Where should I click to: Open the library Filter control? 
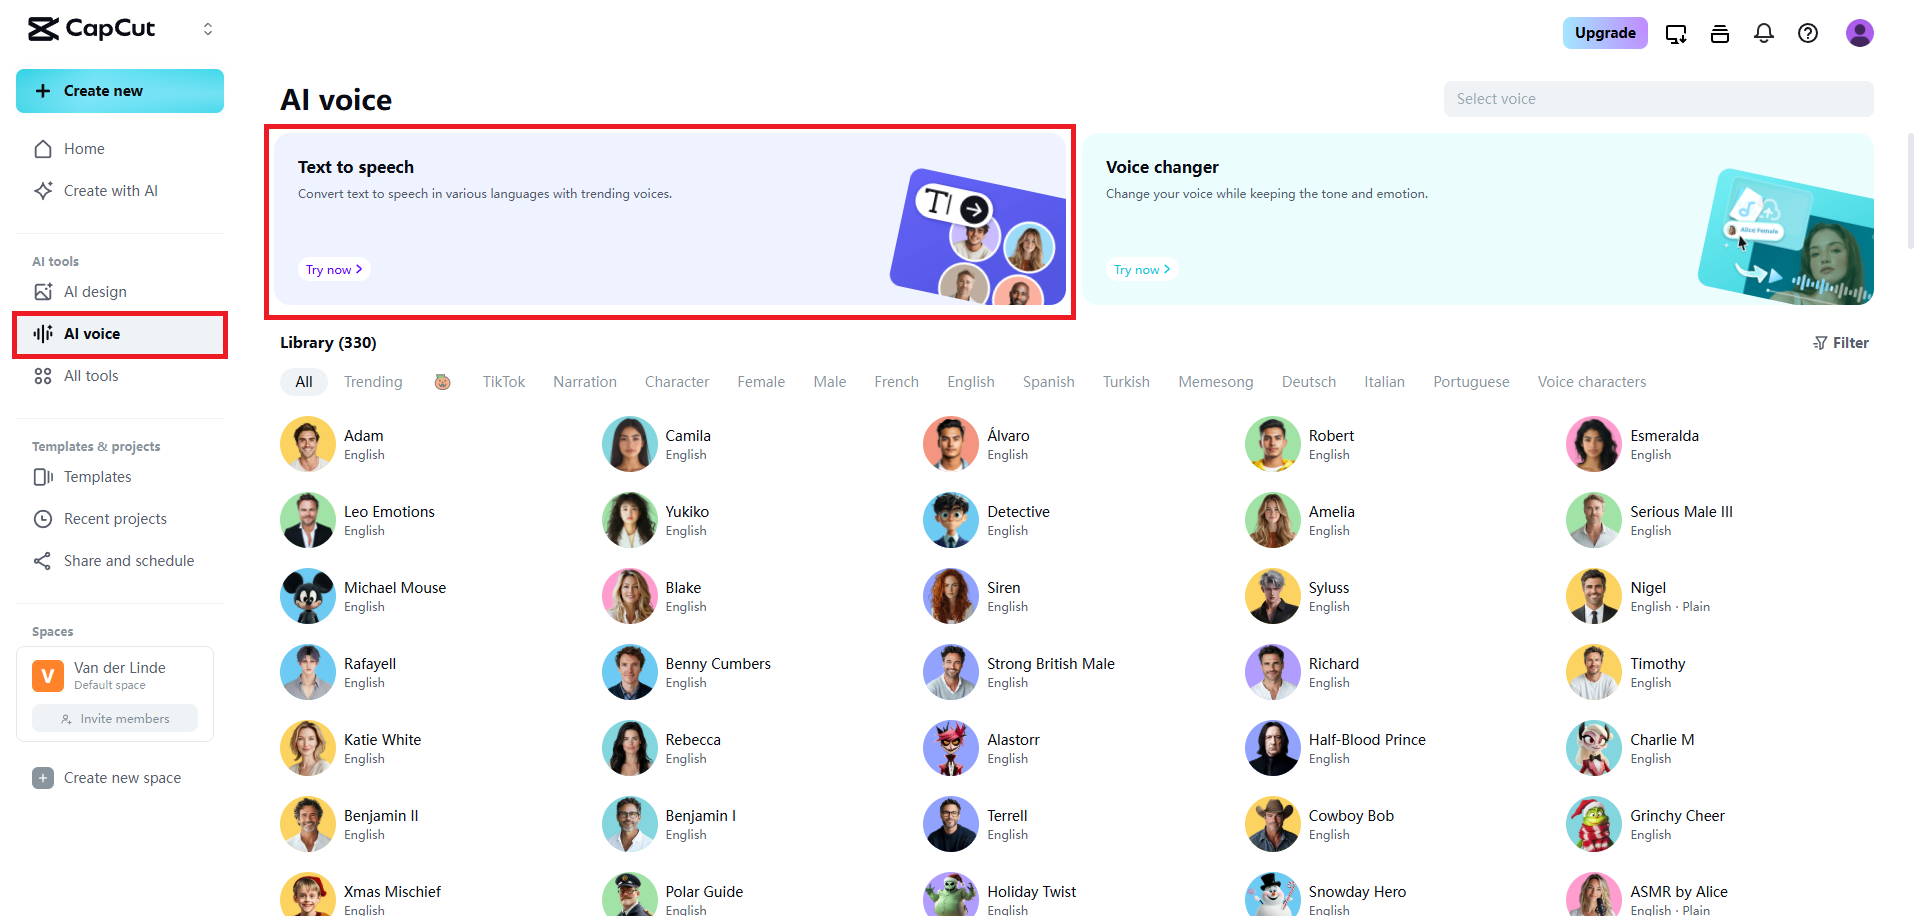pos(1841,343)
